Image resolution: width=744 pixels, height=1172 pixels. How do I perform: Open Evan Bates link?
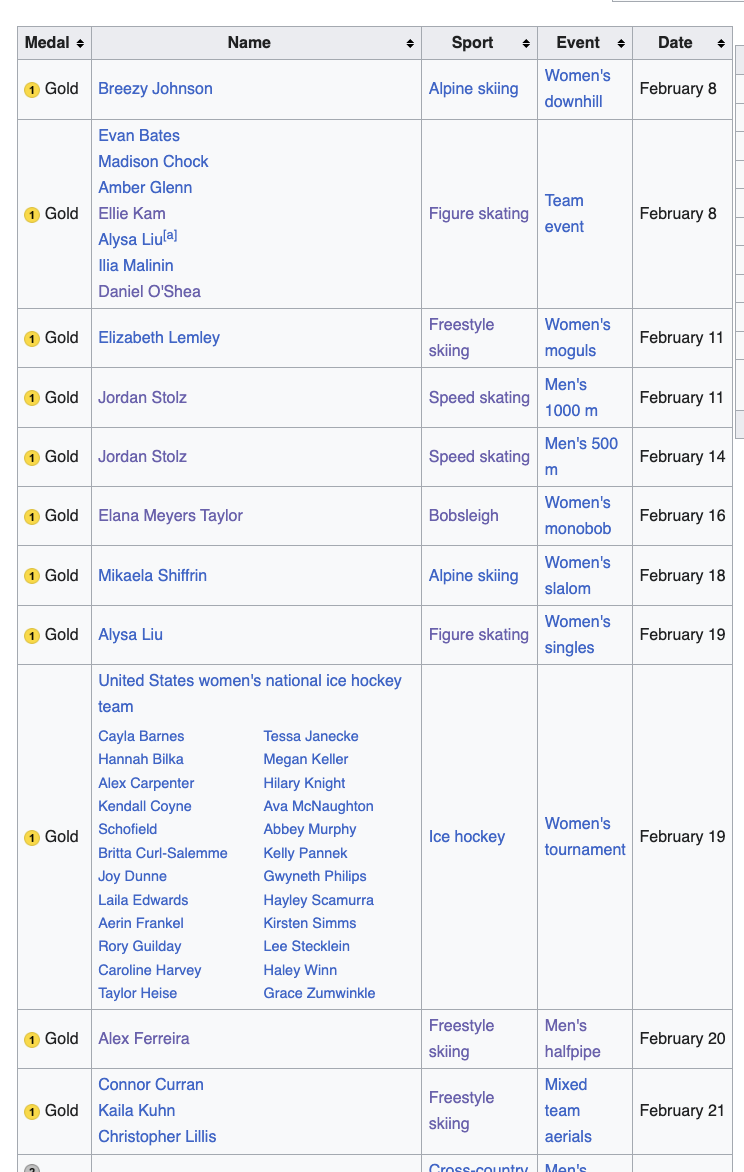[139, 136]
